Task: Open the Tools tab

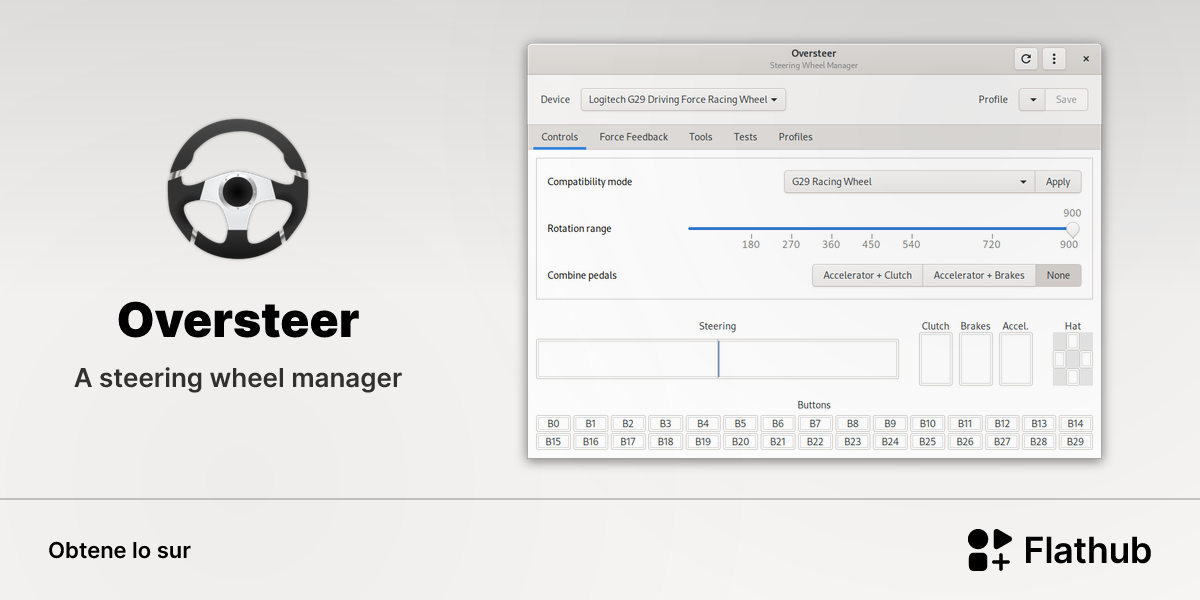Action: point(701,137)
